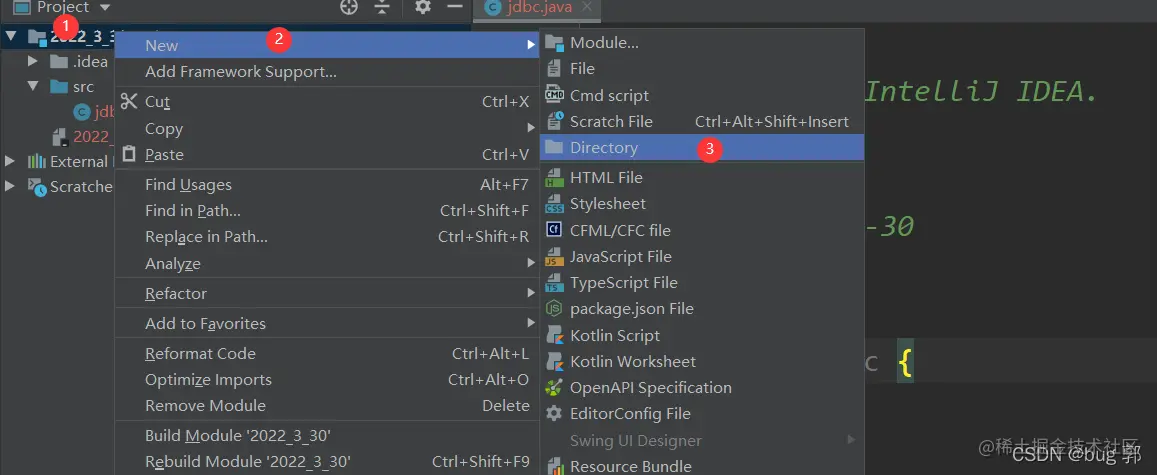Choose Find Usages
1157x475 pixels.
[x=326, y=184]
